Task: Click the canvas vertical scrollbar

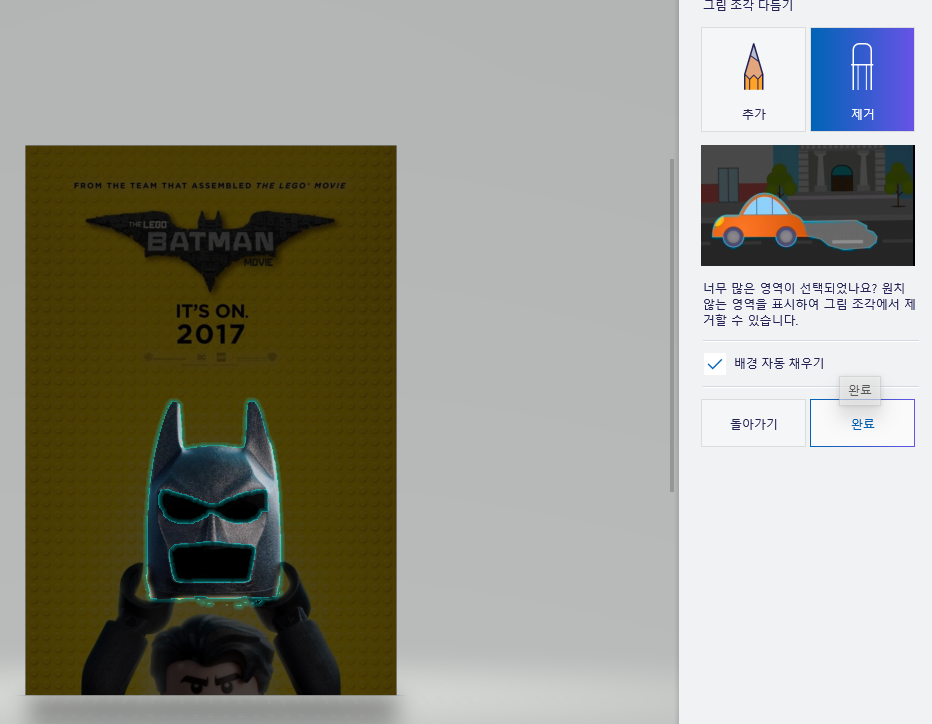Action: tap(672, 325)
